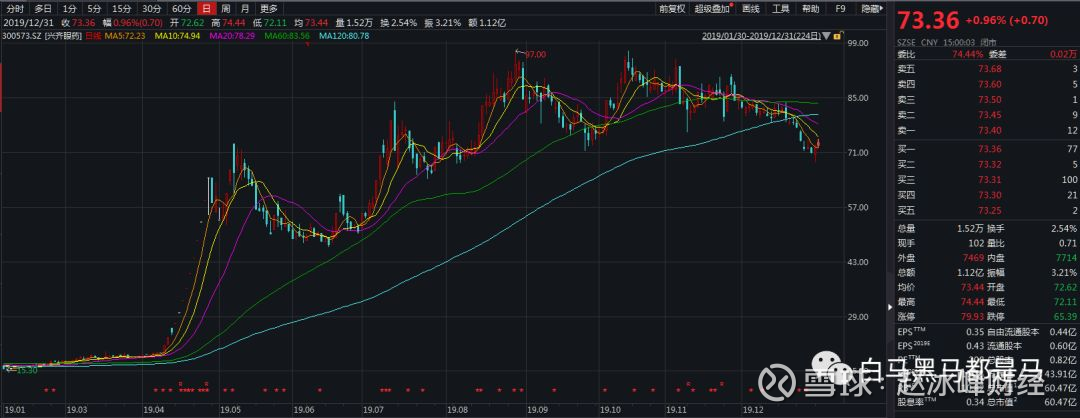The height and width of the screenshot is (418, 1080).
Task: Select the 买一 73.36 bid row
Action: (987, 149)
